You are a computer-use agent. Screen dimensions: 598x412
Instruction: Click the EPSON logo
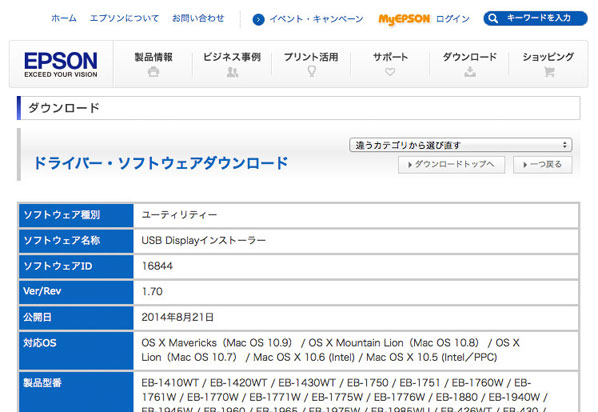[x=61, y=64]
